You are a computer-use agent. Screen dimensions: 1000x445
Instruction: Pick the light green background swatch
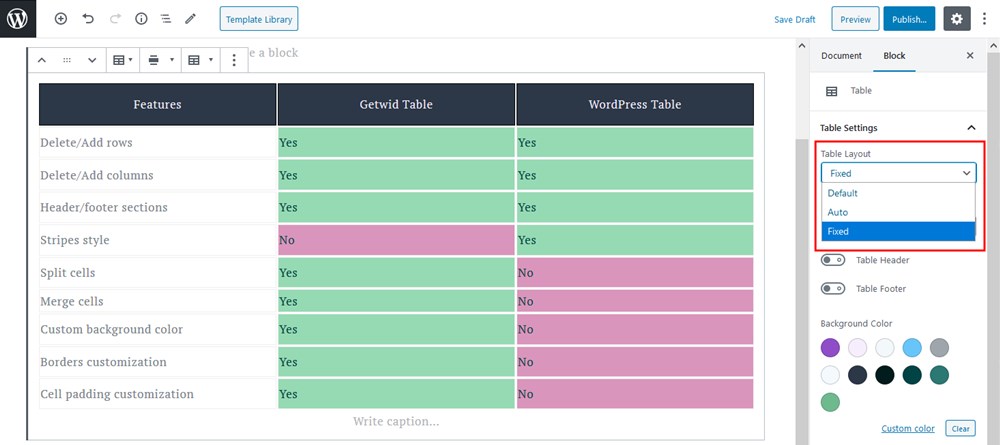pyautogui.click(x=830, y=402)
